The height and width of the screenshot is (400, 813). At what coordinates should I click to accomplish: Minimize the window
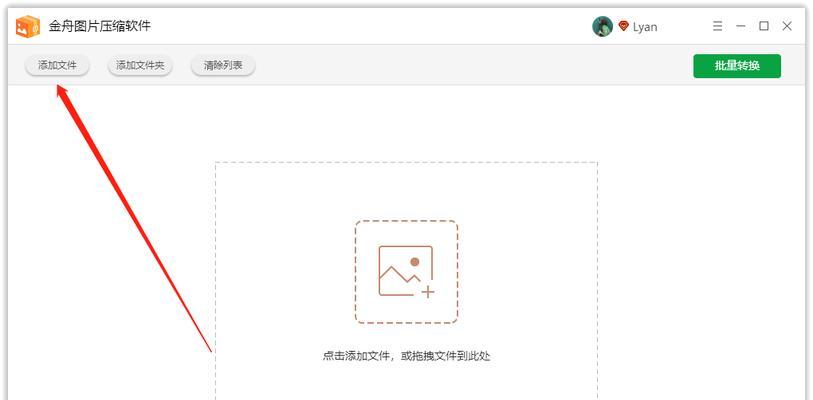point(741,26)
